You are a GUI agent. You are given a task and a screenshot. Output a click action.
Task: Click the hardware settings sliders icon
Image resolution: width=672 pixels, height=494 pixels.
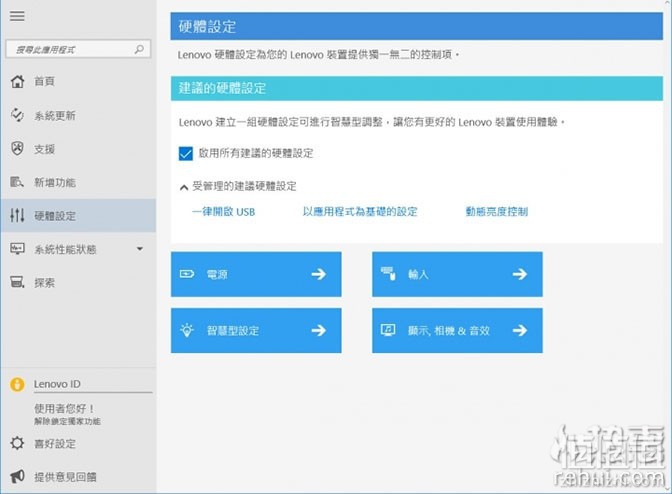17,215
